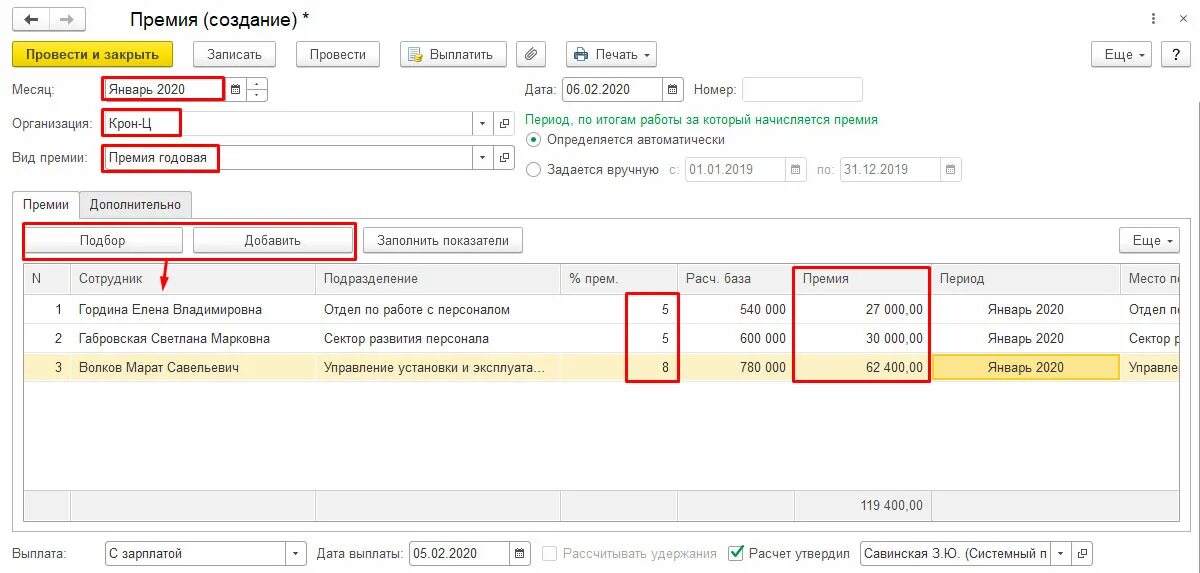Viewport: 1200px width, 573px height.
Task: Click premium cell 30 000,00
Action: click(861, 338)
